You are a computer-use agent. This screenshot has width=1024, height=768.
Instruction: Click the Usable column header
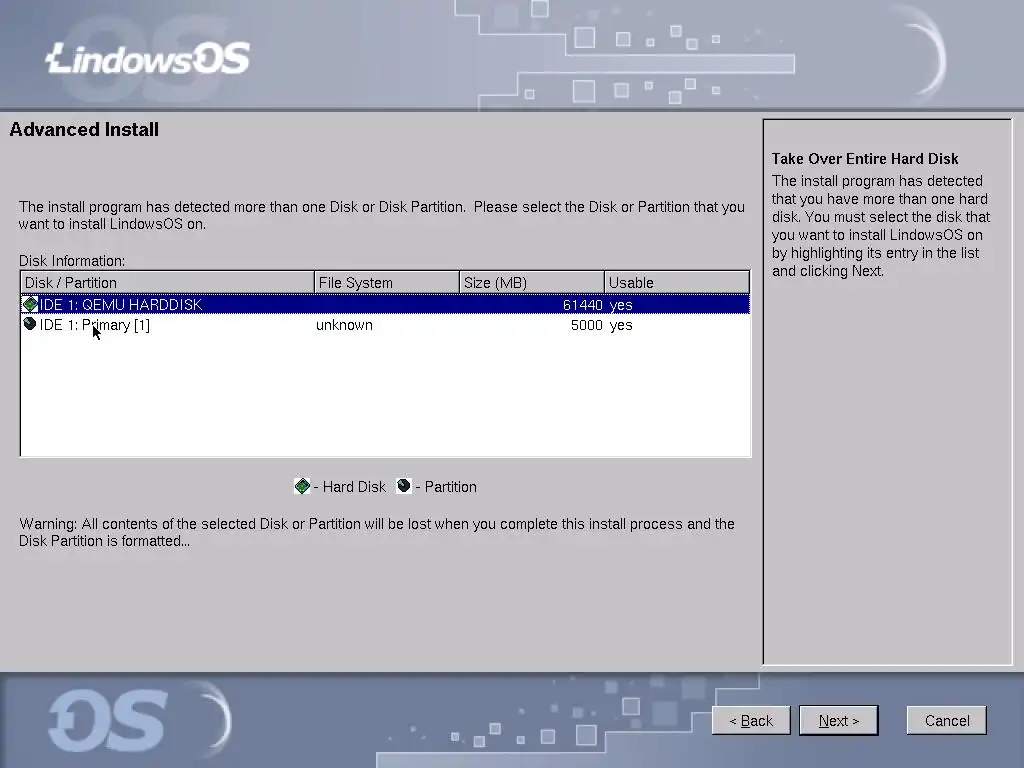677,282
